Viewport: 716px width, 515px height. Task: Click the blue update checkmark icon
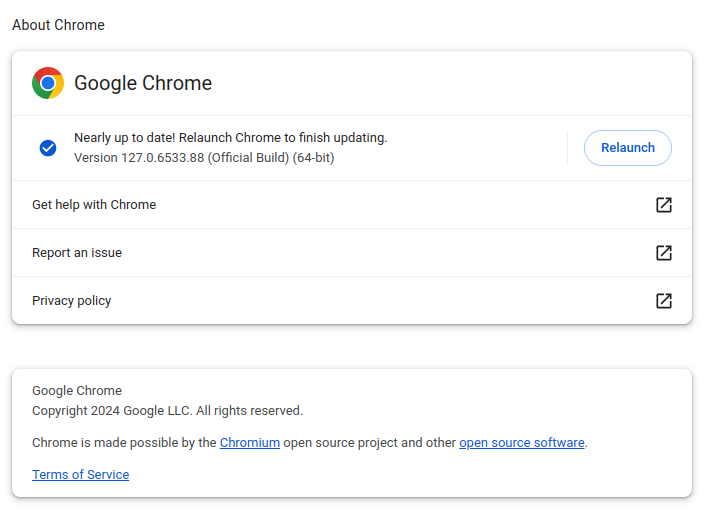coord(48,148)
